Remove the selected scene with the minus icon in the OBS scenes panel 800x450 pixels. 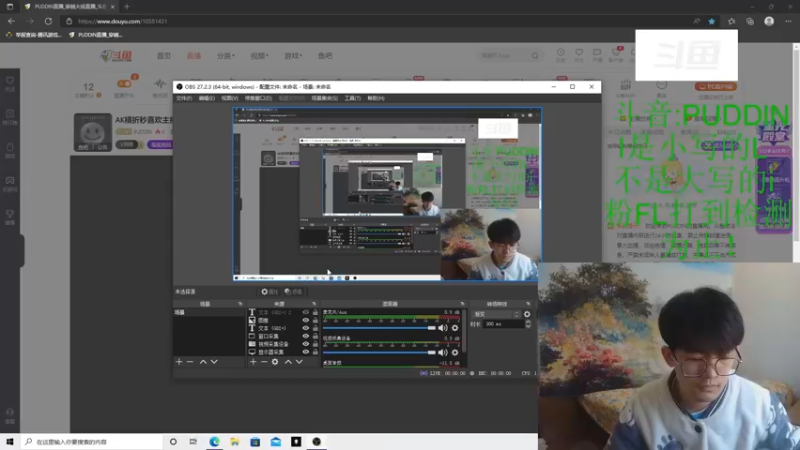click(190, 362)
